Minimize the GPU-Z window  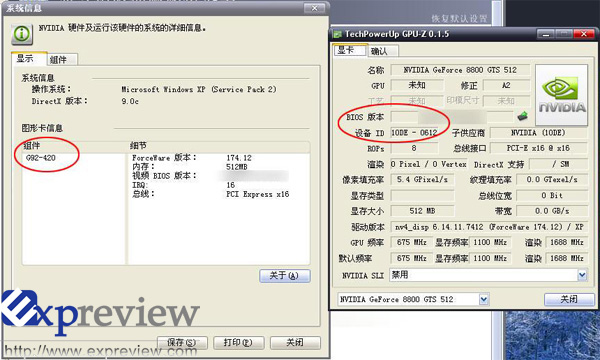point(545,34)
